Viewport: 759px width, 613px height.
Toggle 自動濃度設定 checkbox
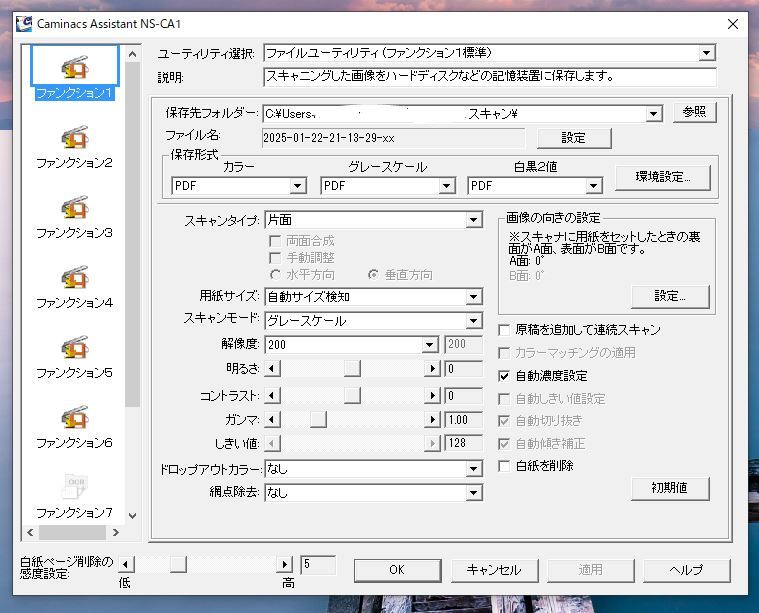[x=504, y=376]
